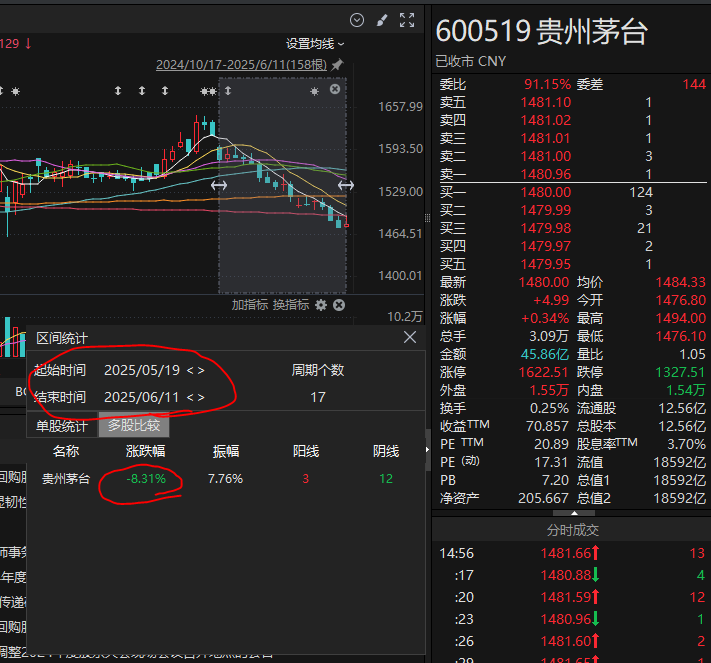
Task: Click the 净资产 205.667 value
Action: coord(543,498)
